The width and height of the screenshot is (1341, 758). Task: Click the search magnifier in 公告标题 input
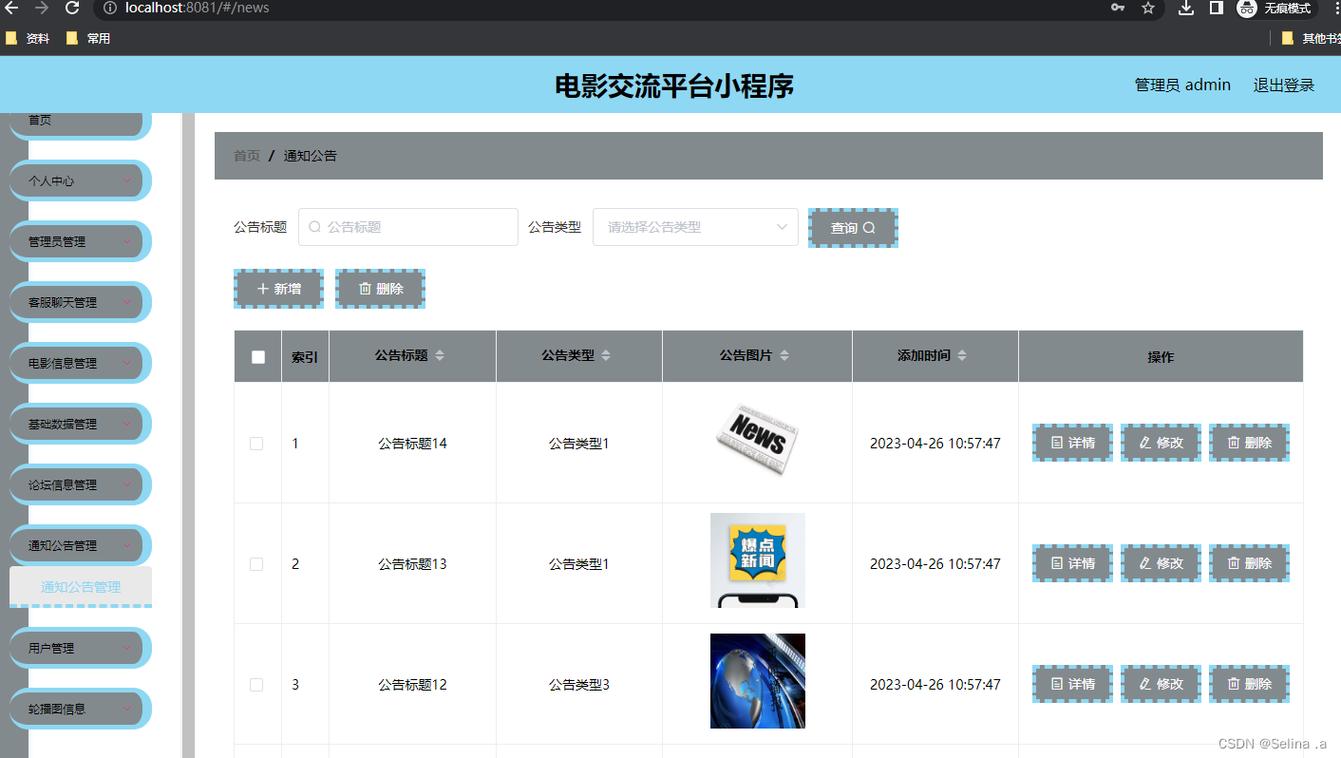(315, 227)
